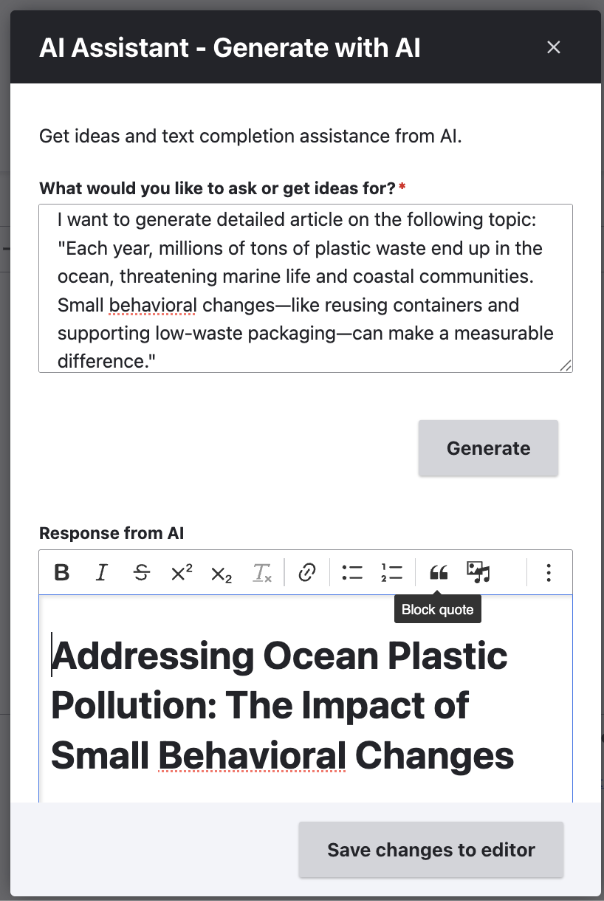Close the AI Assistant dialog
This screenshot has height=901, width=604.
554,47
